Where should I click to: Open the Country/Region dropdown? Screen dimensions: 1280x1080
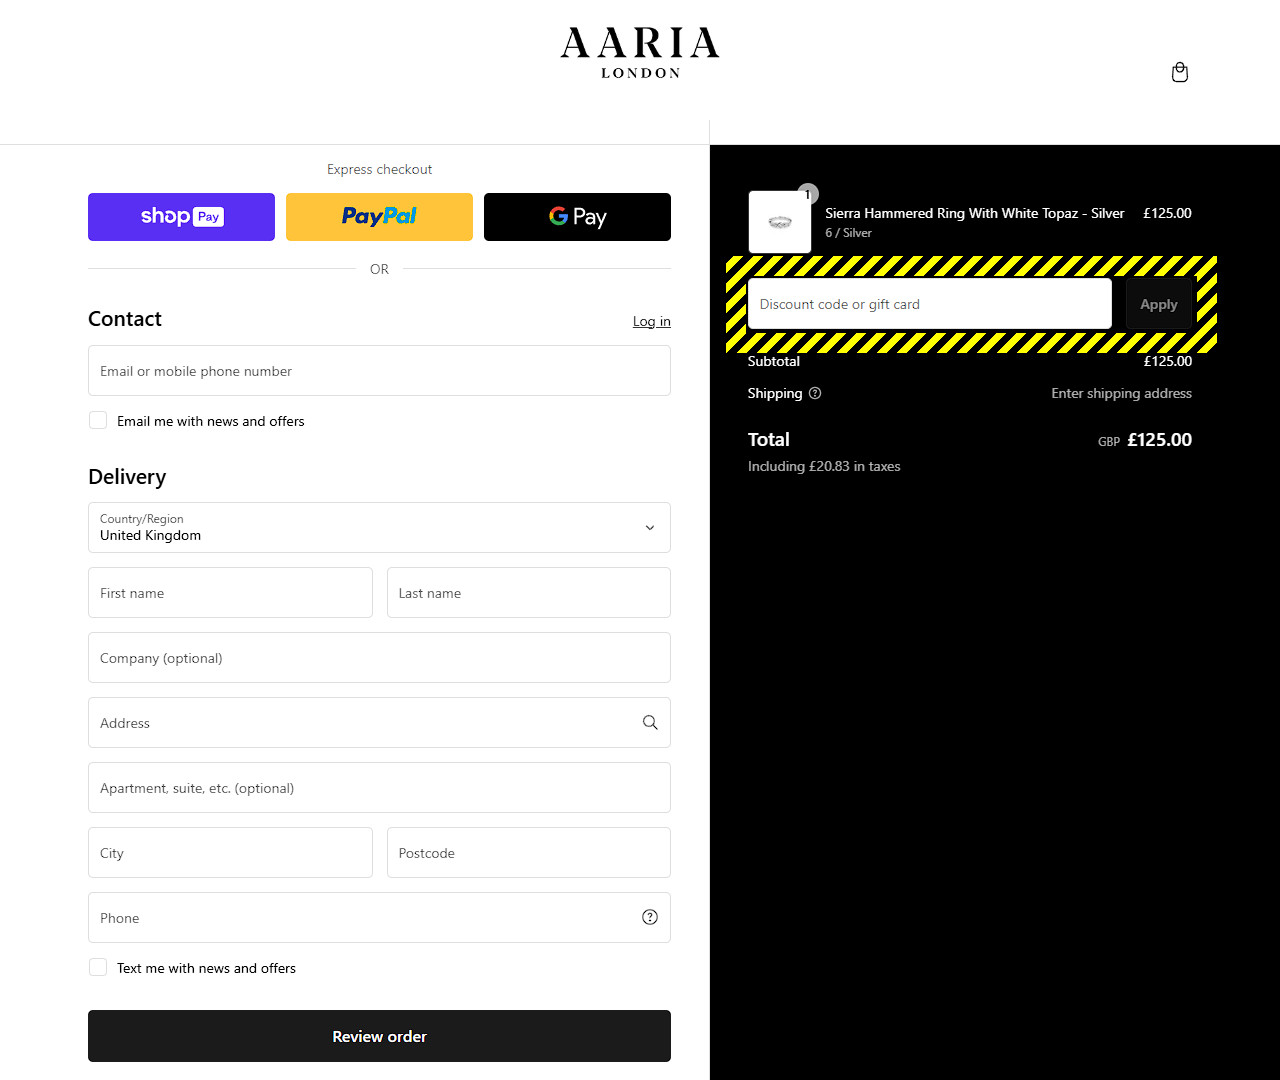pos(379,527)
